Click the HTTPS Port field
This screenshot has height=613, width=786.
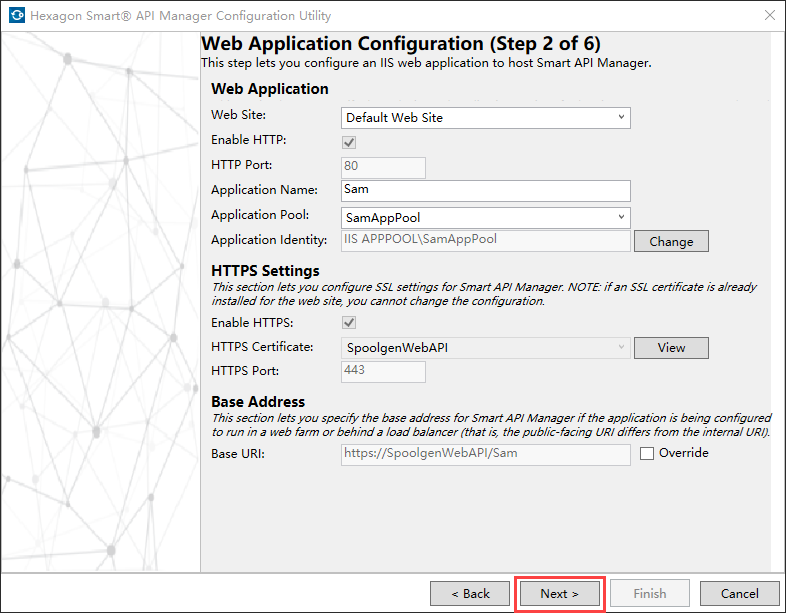point(383,371)
